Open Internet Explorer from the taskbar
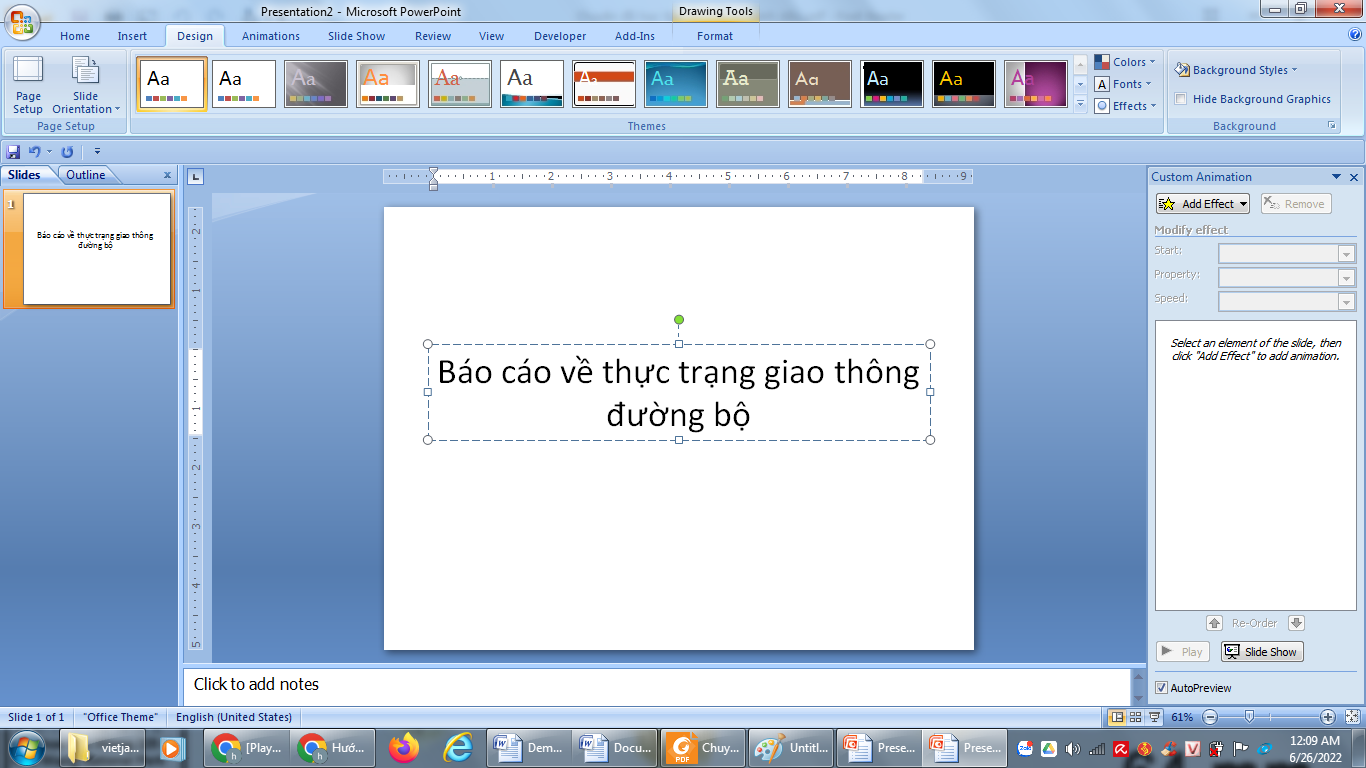The image size is (1366, 768). [458, 747]
